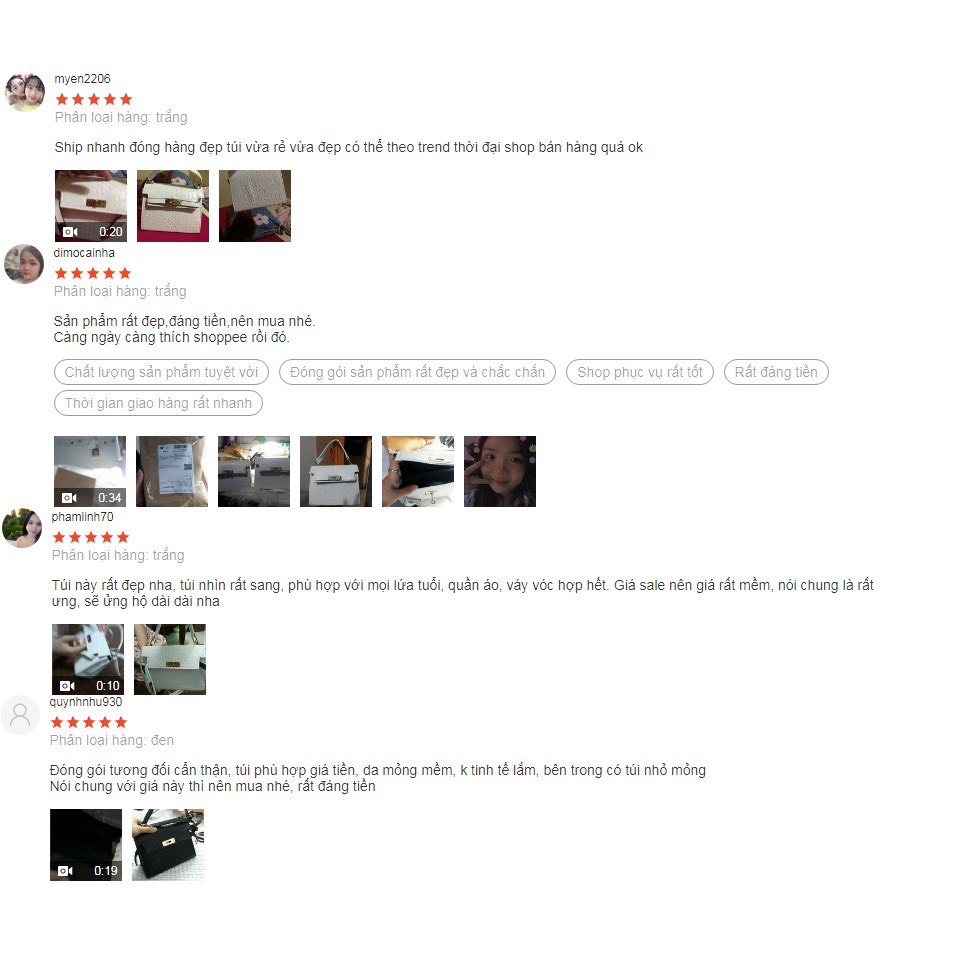The image size is (960, 960).
Task: Select the 'Thời gian giao hàng rất nhanh' tag
Action: tap(158, 403)
